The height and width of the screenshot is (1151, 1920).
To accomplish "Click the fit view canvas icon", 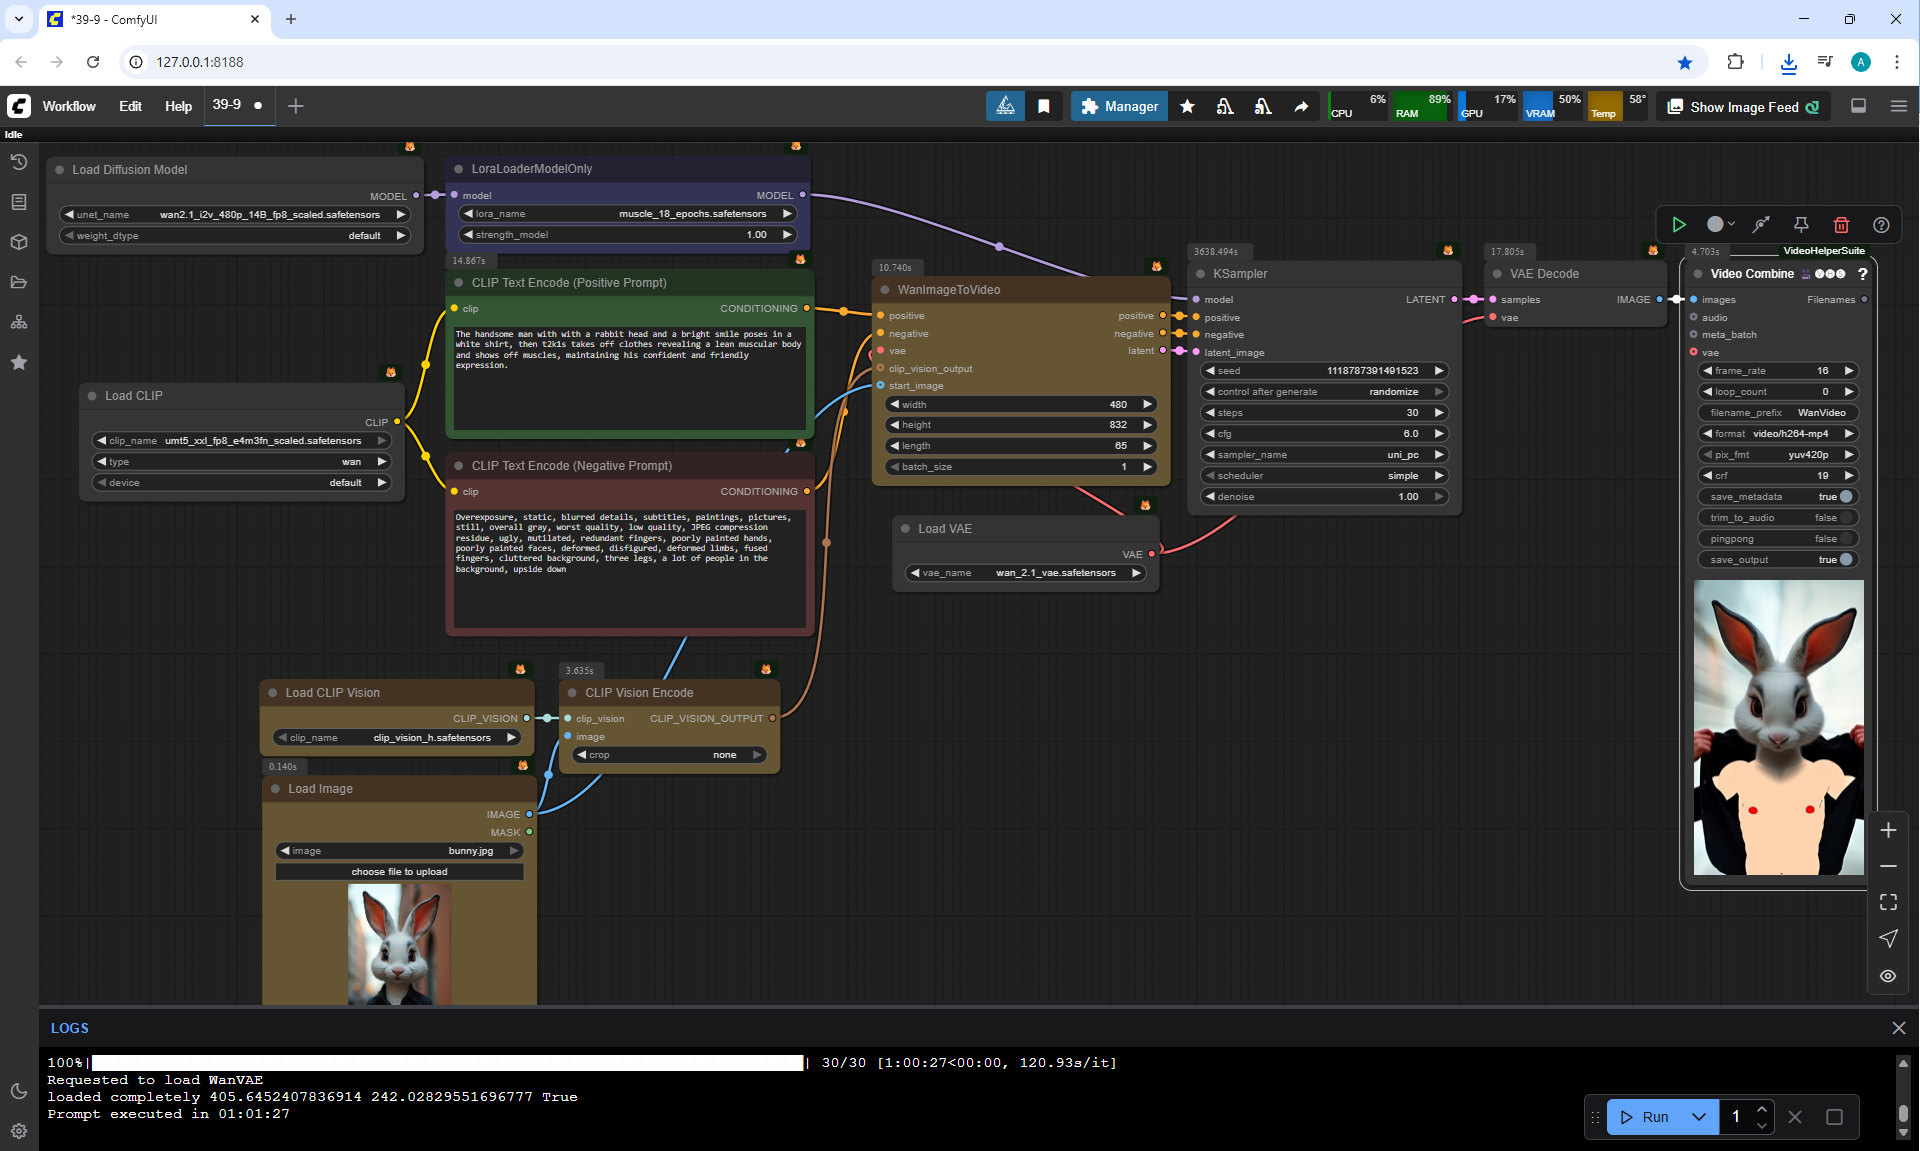I will [x=1888, y=902].
